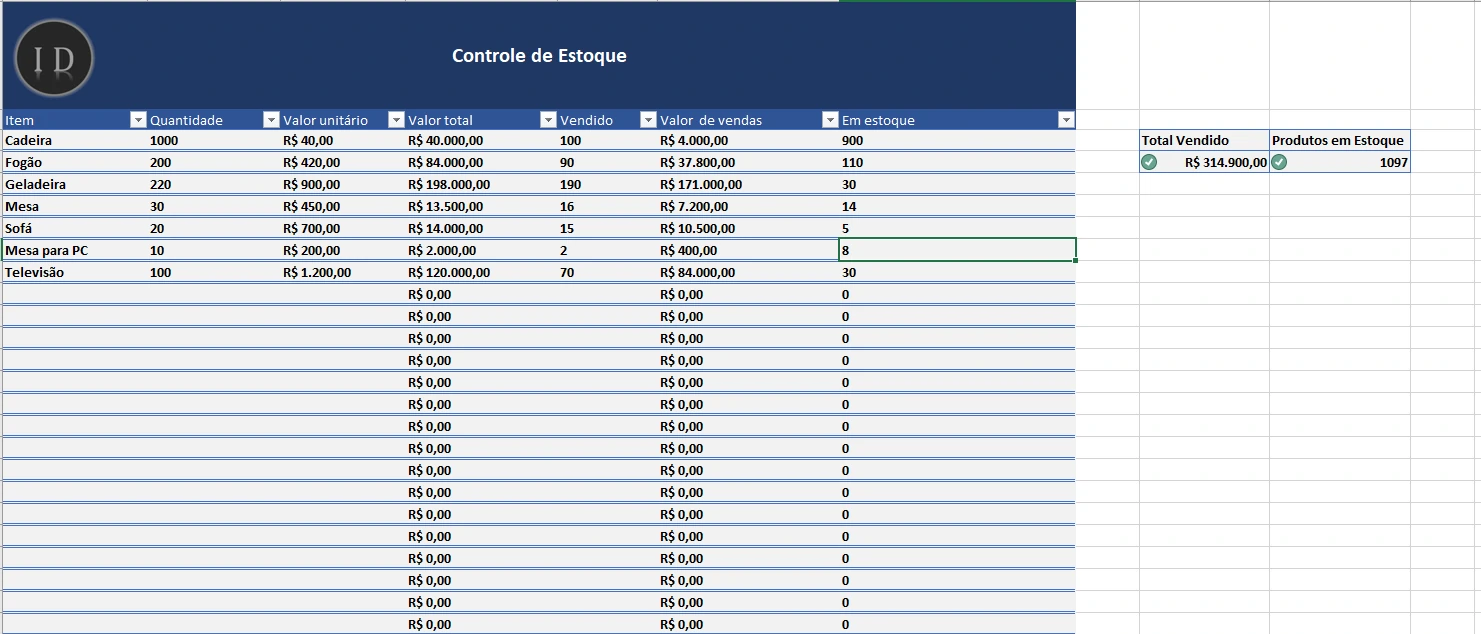Click the Controle de Estoque title banner

(x=540, y=56)
